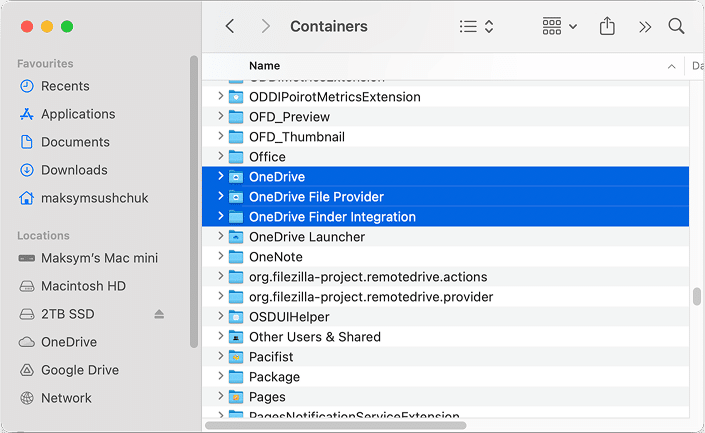Click the Downloads arrow icon
This screenshot has width=705, height=433.
tap(27, 170)
